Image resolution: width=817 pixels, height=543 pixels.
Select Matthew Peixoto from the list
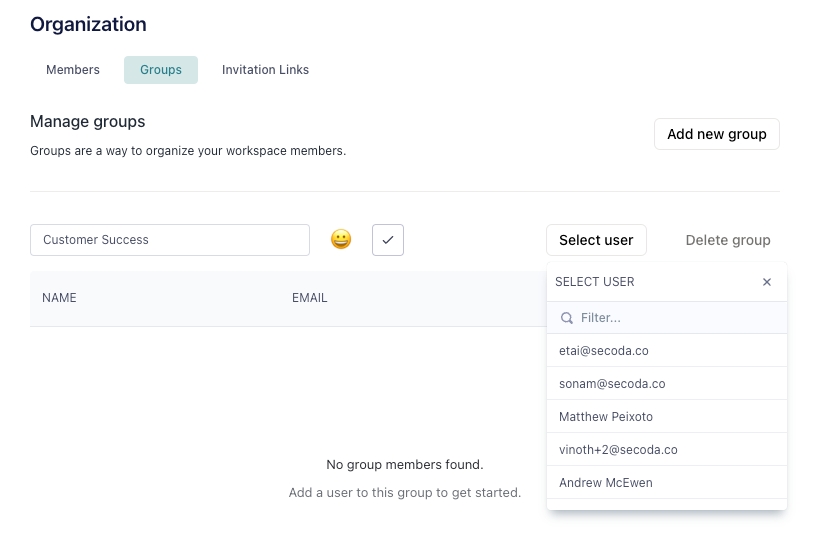(x=606, y=417)
